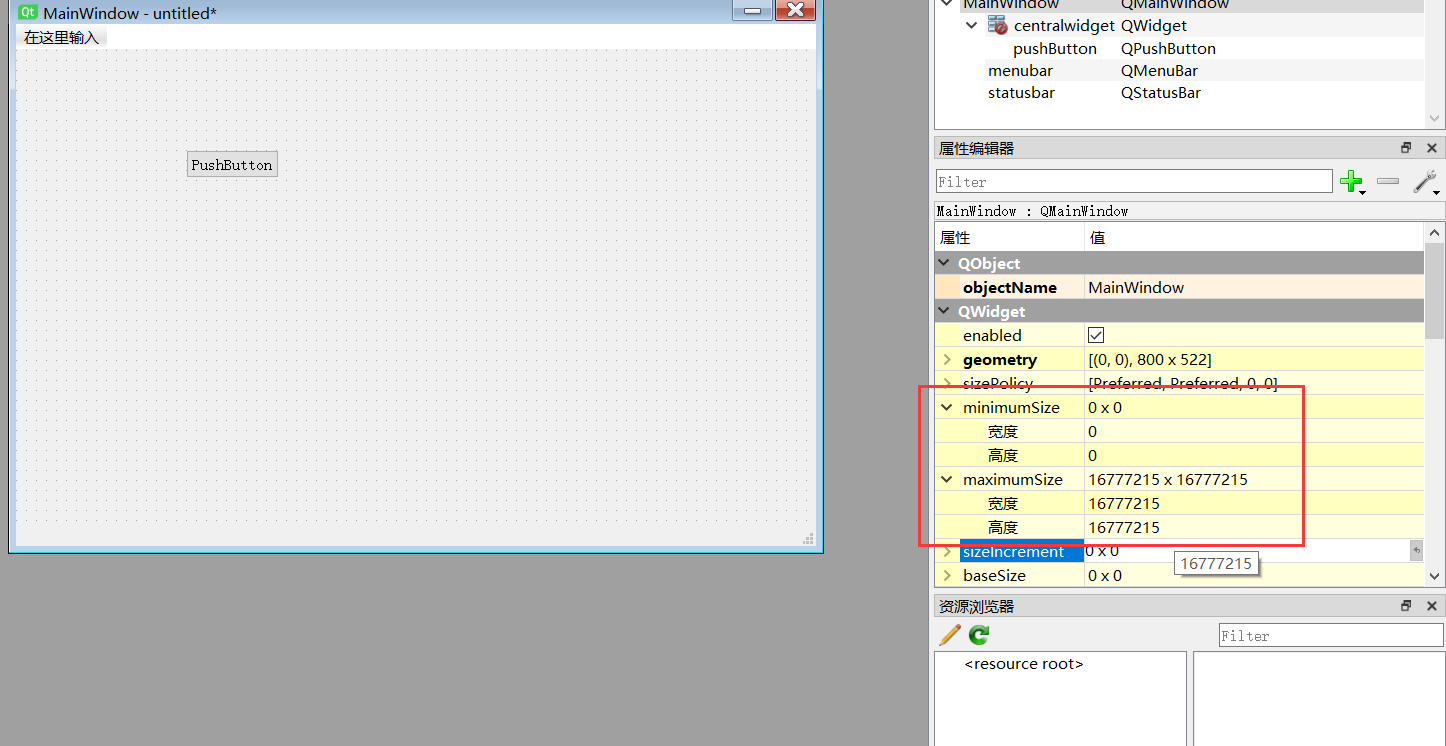This screenshot has height=746, width=1446.
Task: Click the resource browser Filter field
Action: (1331, 635)
